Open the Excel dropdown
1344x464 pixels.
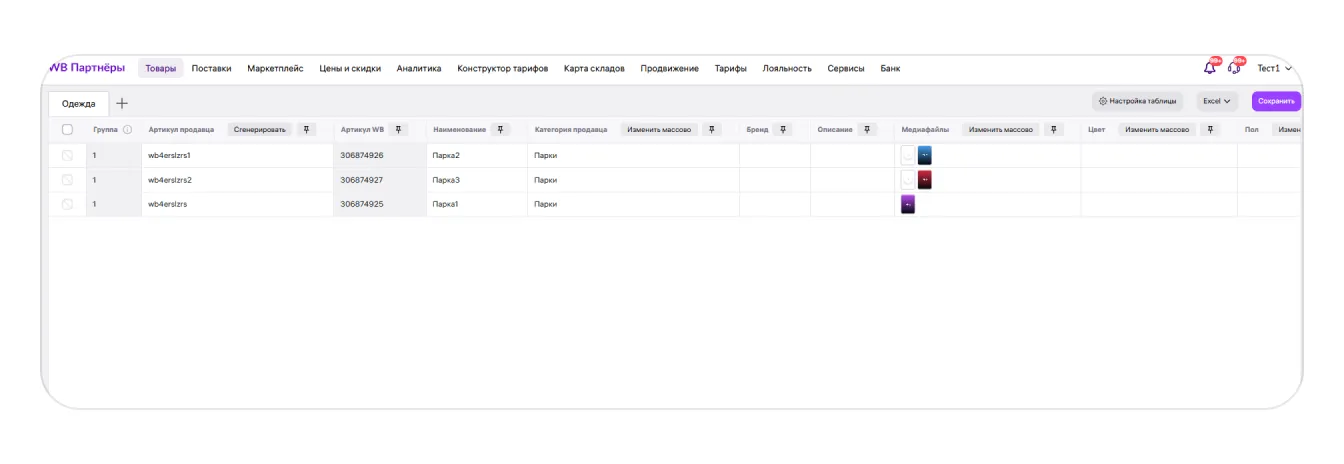[x=1216, y=101]
